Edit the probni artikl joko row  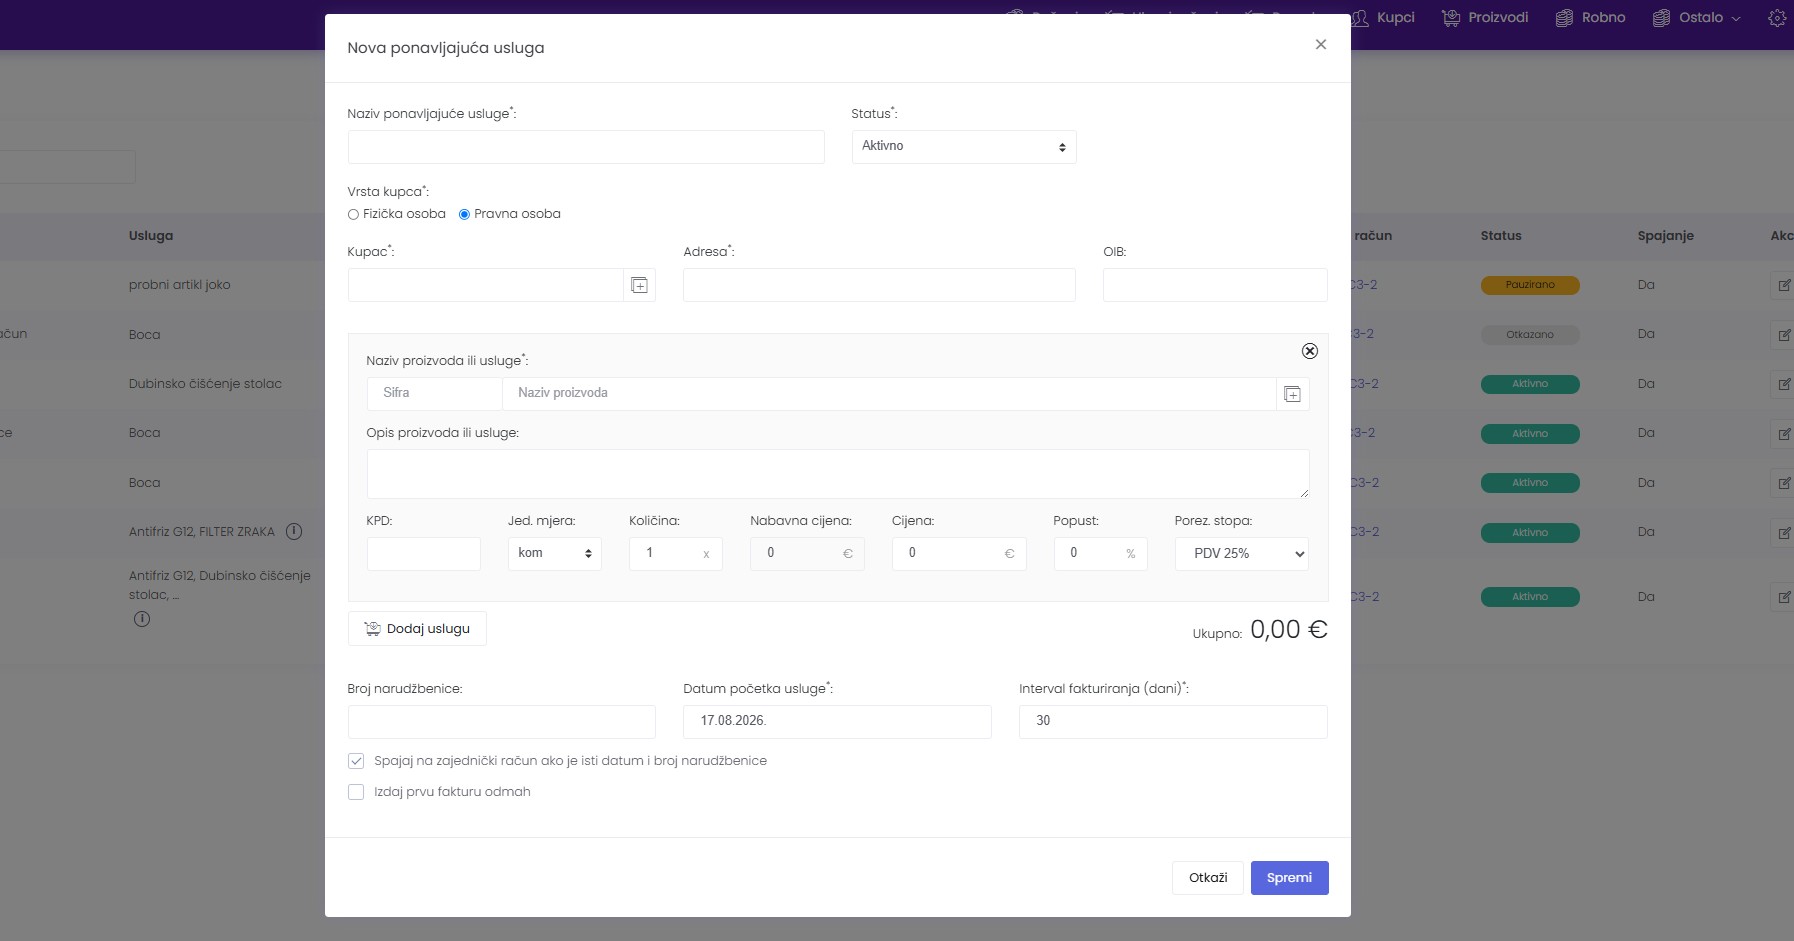coord(1783,285)
